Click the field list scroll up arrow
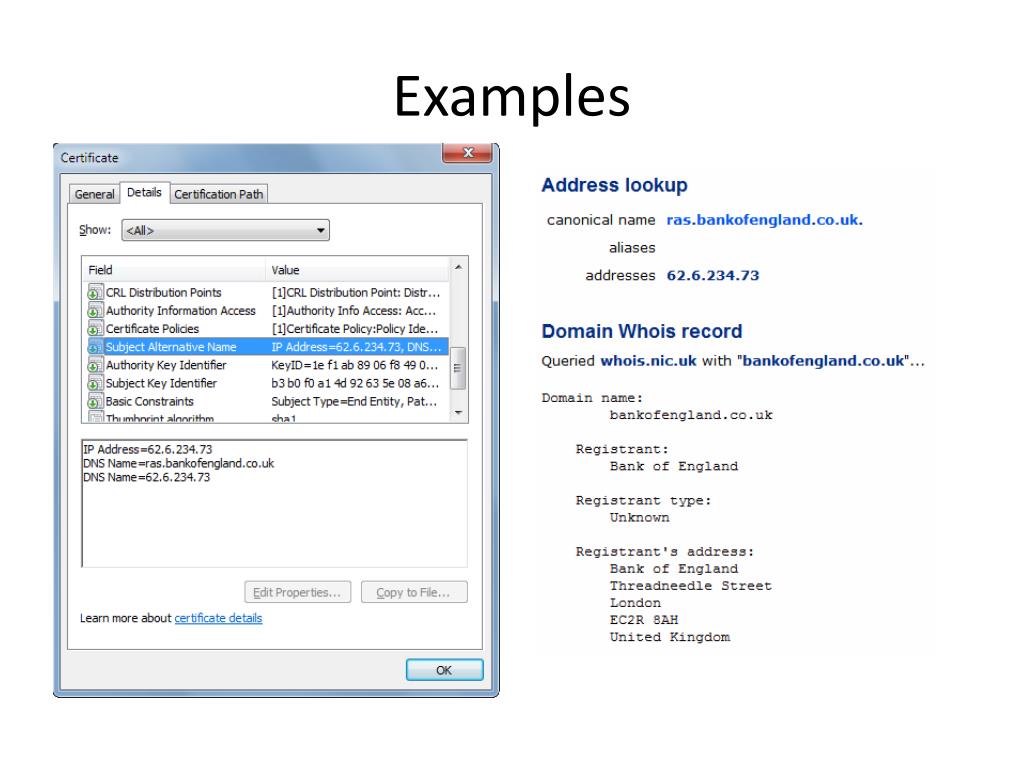 click(458, 267)
